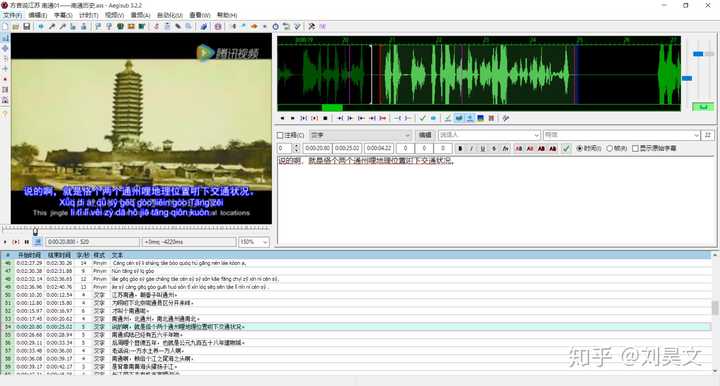This screenshot has height=386, width=720.
Task: Open the actor name dropdown
Action: 489,135
